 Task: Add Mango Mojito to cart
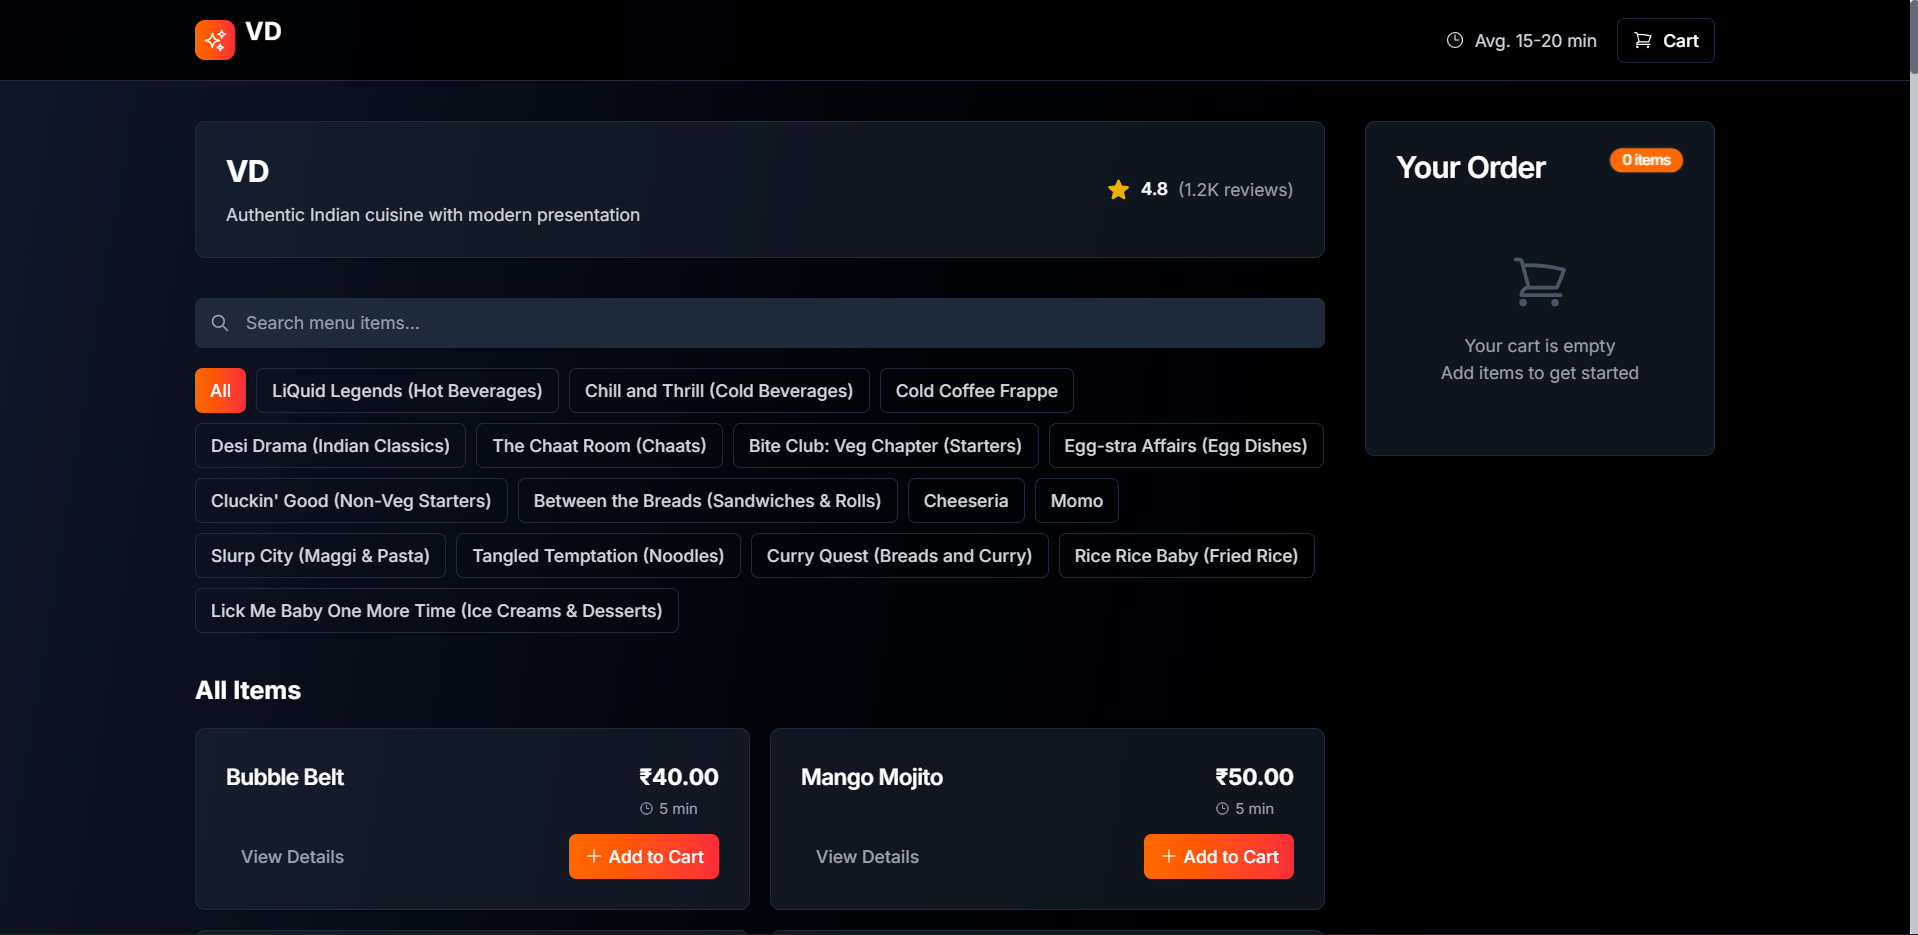click(x=1218, y=857)
